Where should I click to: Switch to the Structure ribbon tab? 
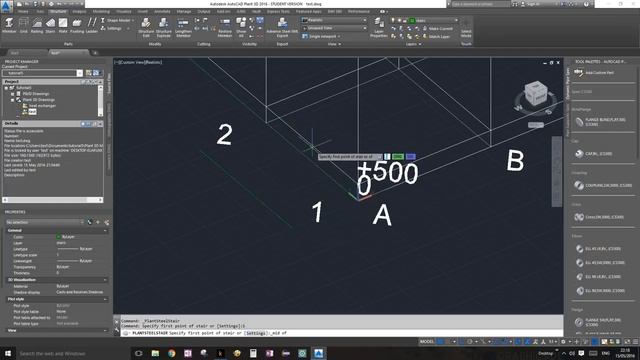pyautogui.click(x=58, y=11)
